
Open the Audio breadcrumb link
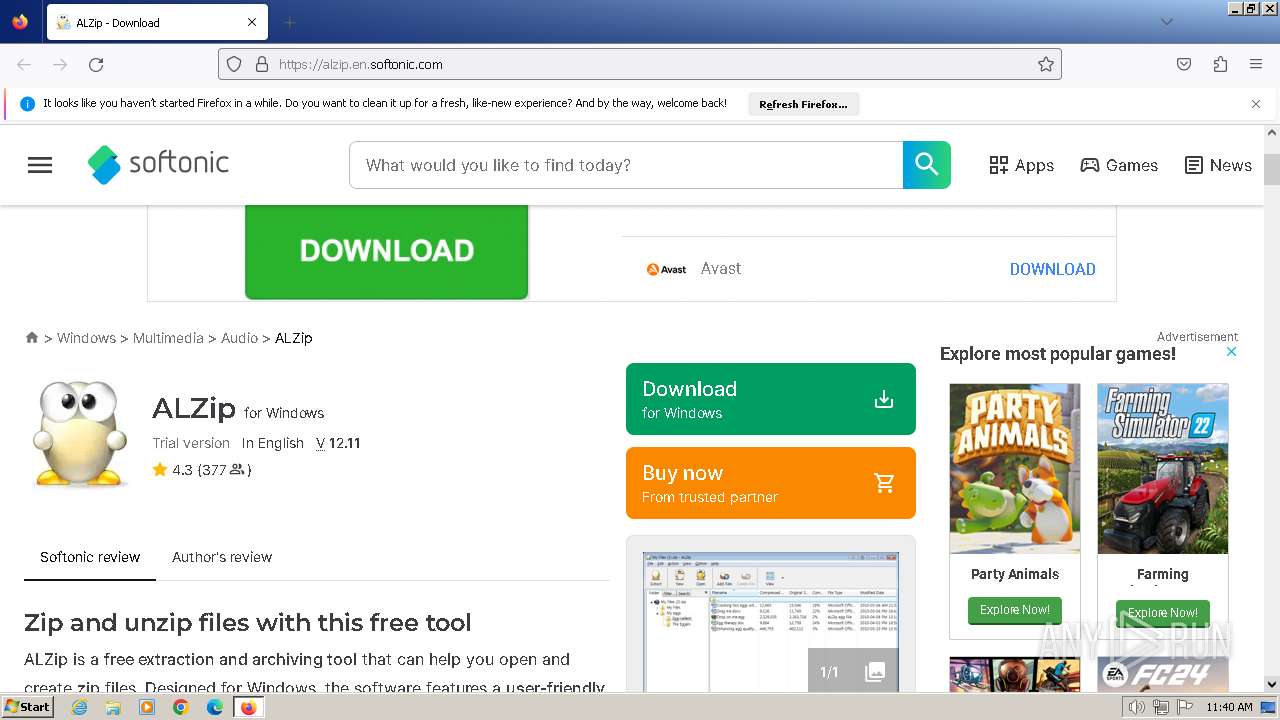(x=239, y=338)
